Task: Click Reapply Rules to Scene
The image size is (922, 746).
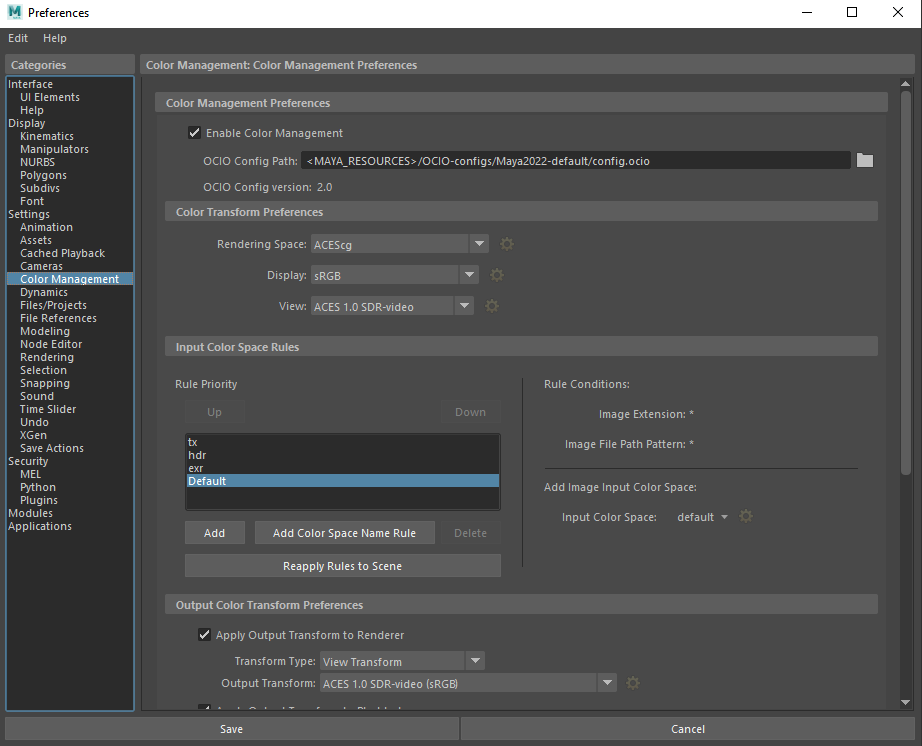Action: [x=342, y=565]
